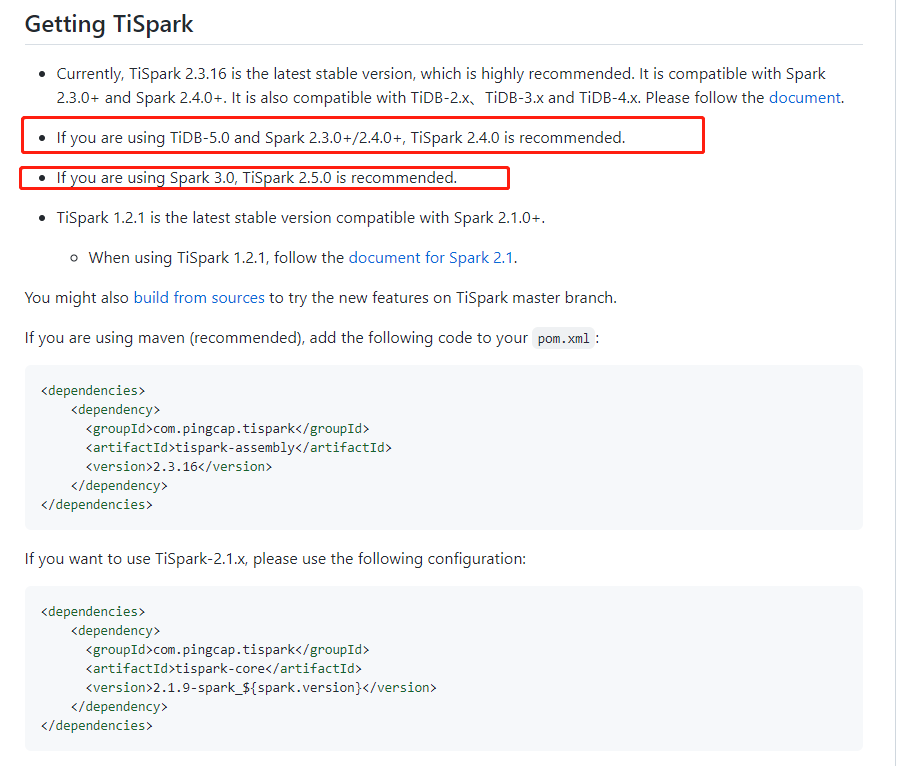The width and height of the screenshot is (914, 766).
Task: Click the "Currently, TiSpark 2.3.16" bullet text
Action: coord(440,74)
